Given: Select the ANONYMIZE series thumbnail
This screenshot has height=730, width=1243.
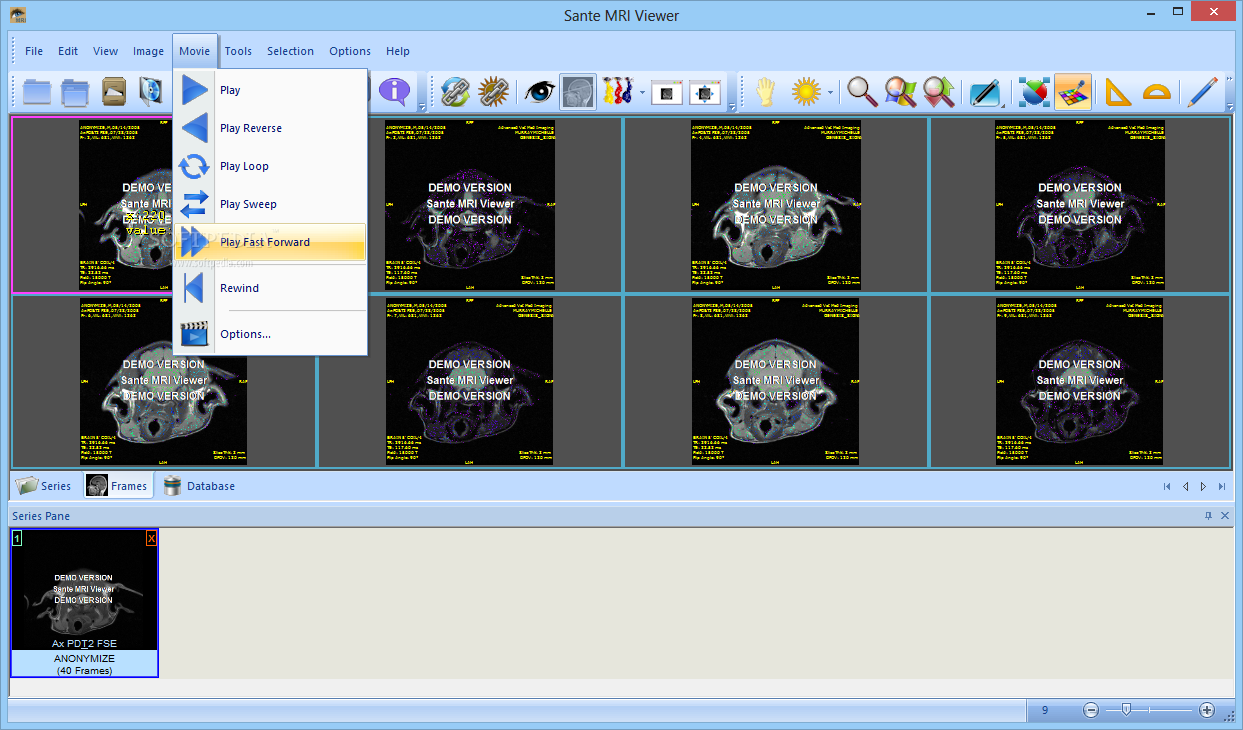Looking at the screenshot, I should (x=85, y=603).
